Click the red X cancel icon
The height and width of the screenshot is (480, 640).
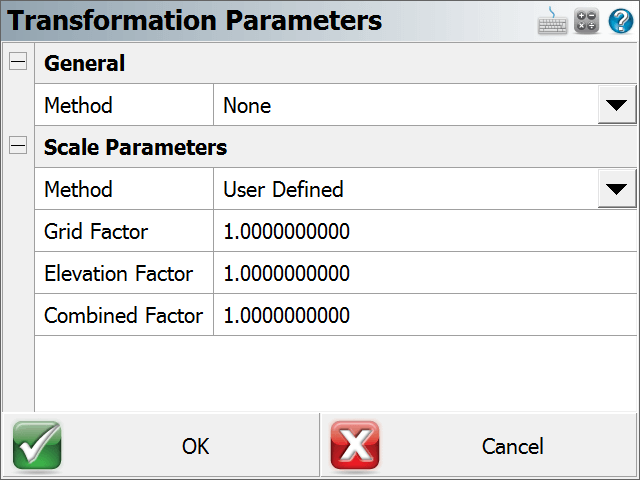[355, 446]
